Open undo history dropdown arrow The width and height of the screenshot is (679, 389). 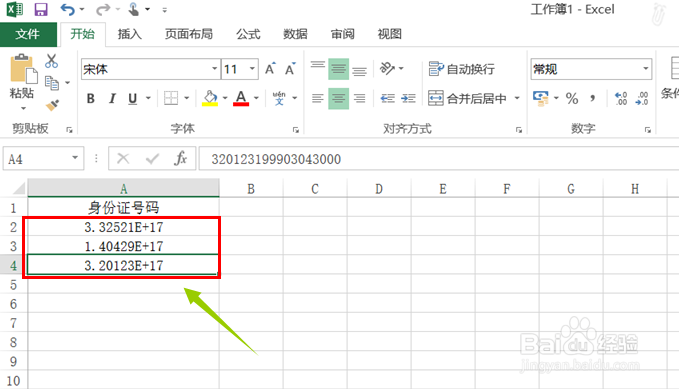click(x=82, y=9)
